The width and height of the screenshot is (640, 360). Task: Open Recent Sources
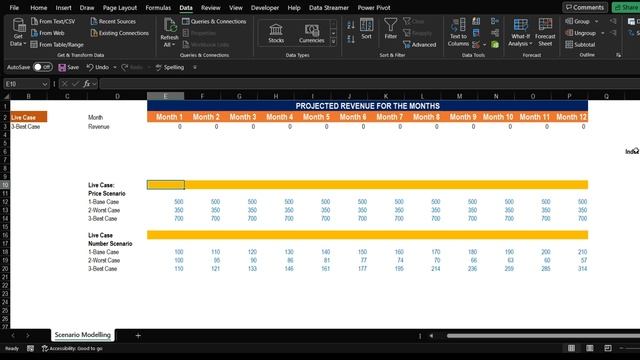click(113, 21)
